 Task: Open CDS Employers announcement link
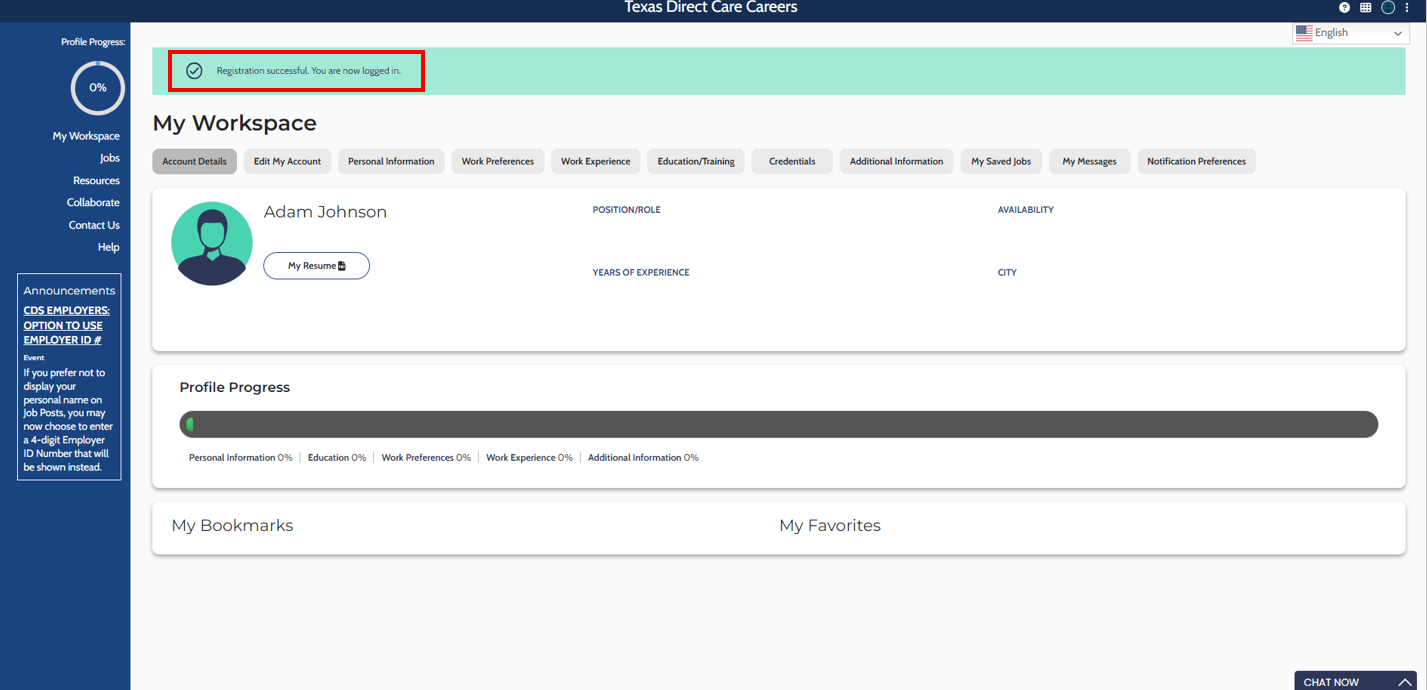[66, 325]
